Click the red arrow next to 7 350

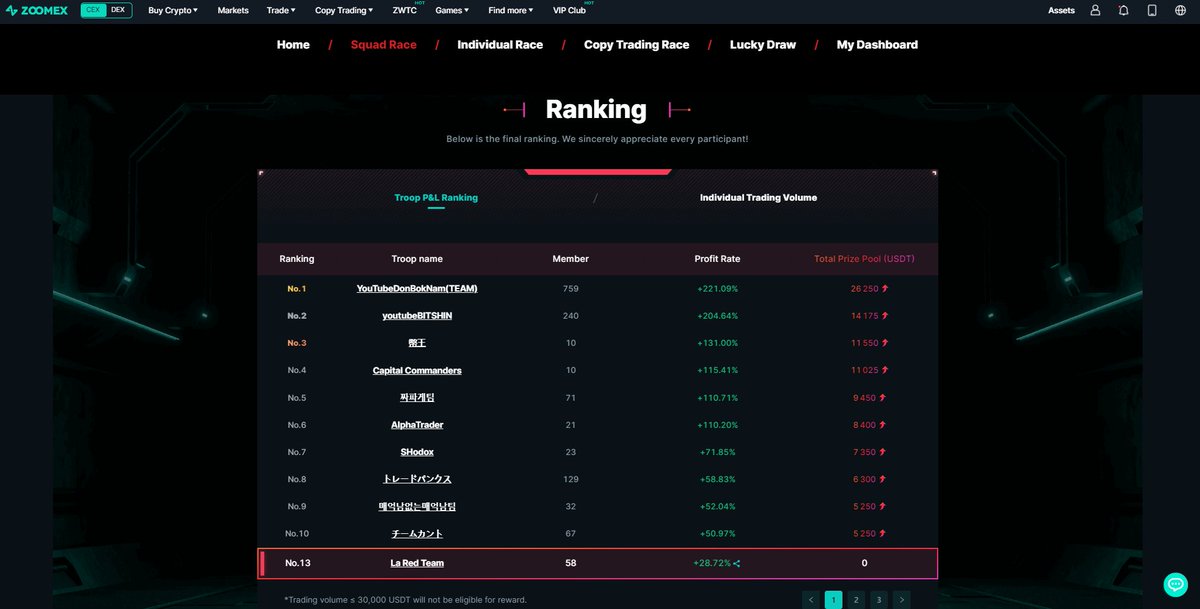point(885,452)
